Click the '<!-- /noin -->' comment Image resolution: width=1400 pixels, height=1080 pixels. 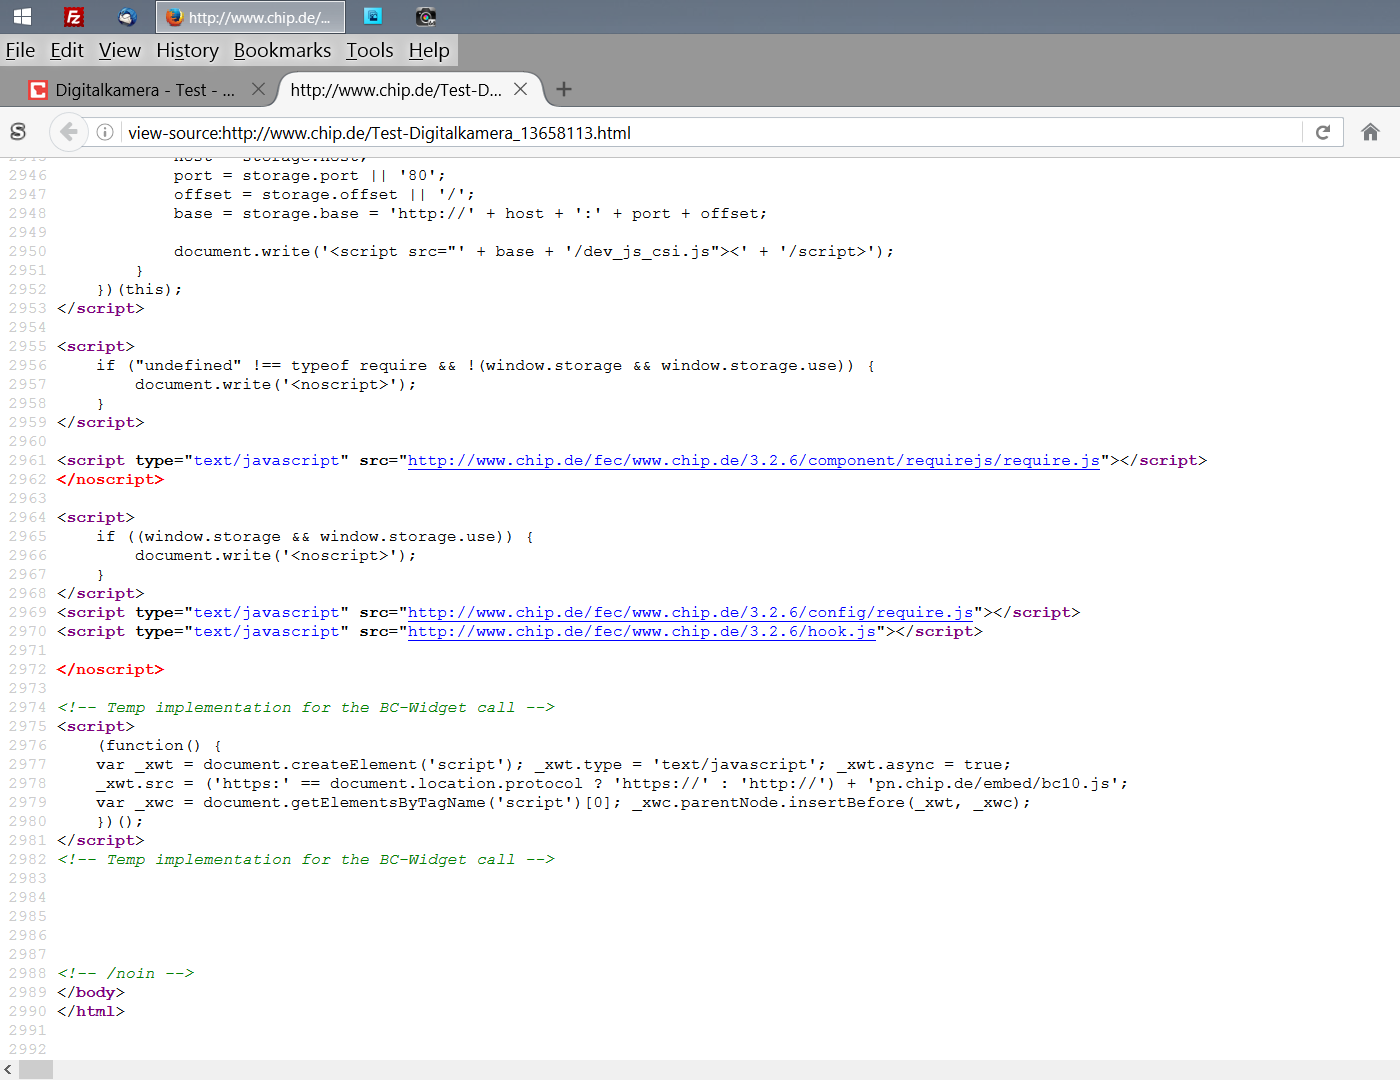click(125, 973)
